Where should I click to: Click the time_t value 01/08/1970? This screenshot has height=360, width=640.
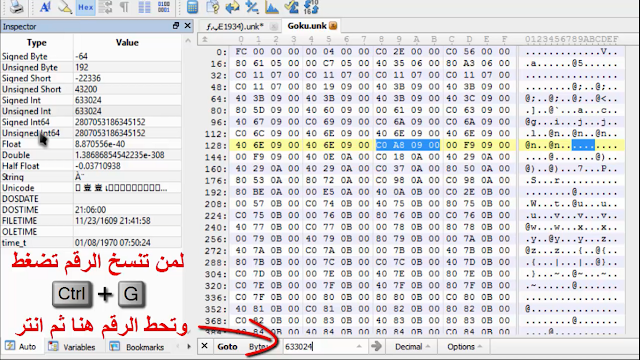(113, 243)
